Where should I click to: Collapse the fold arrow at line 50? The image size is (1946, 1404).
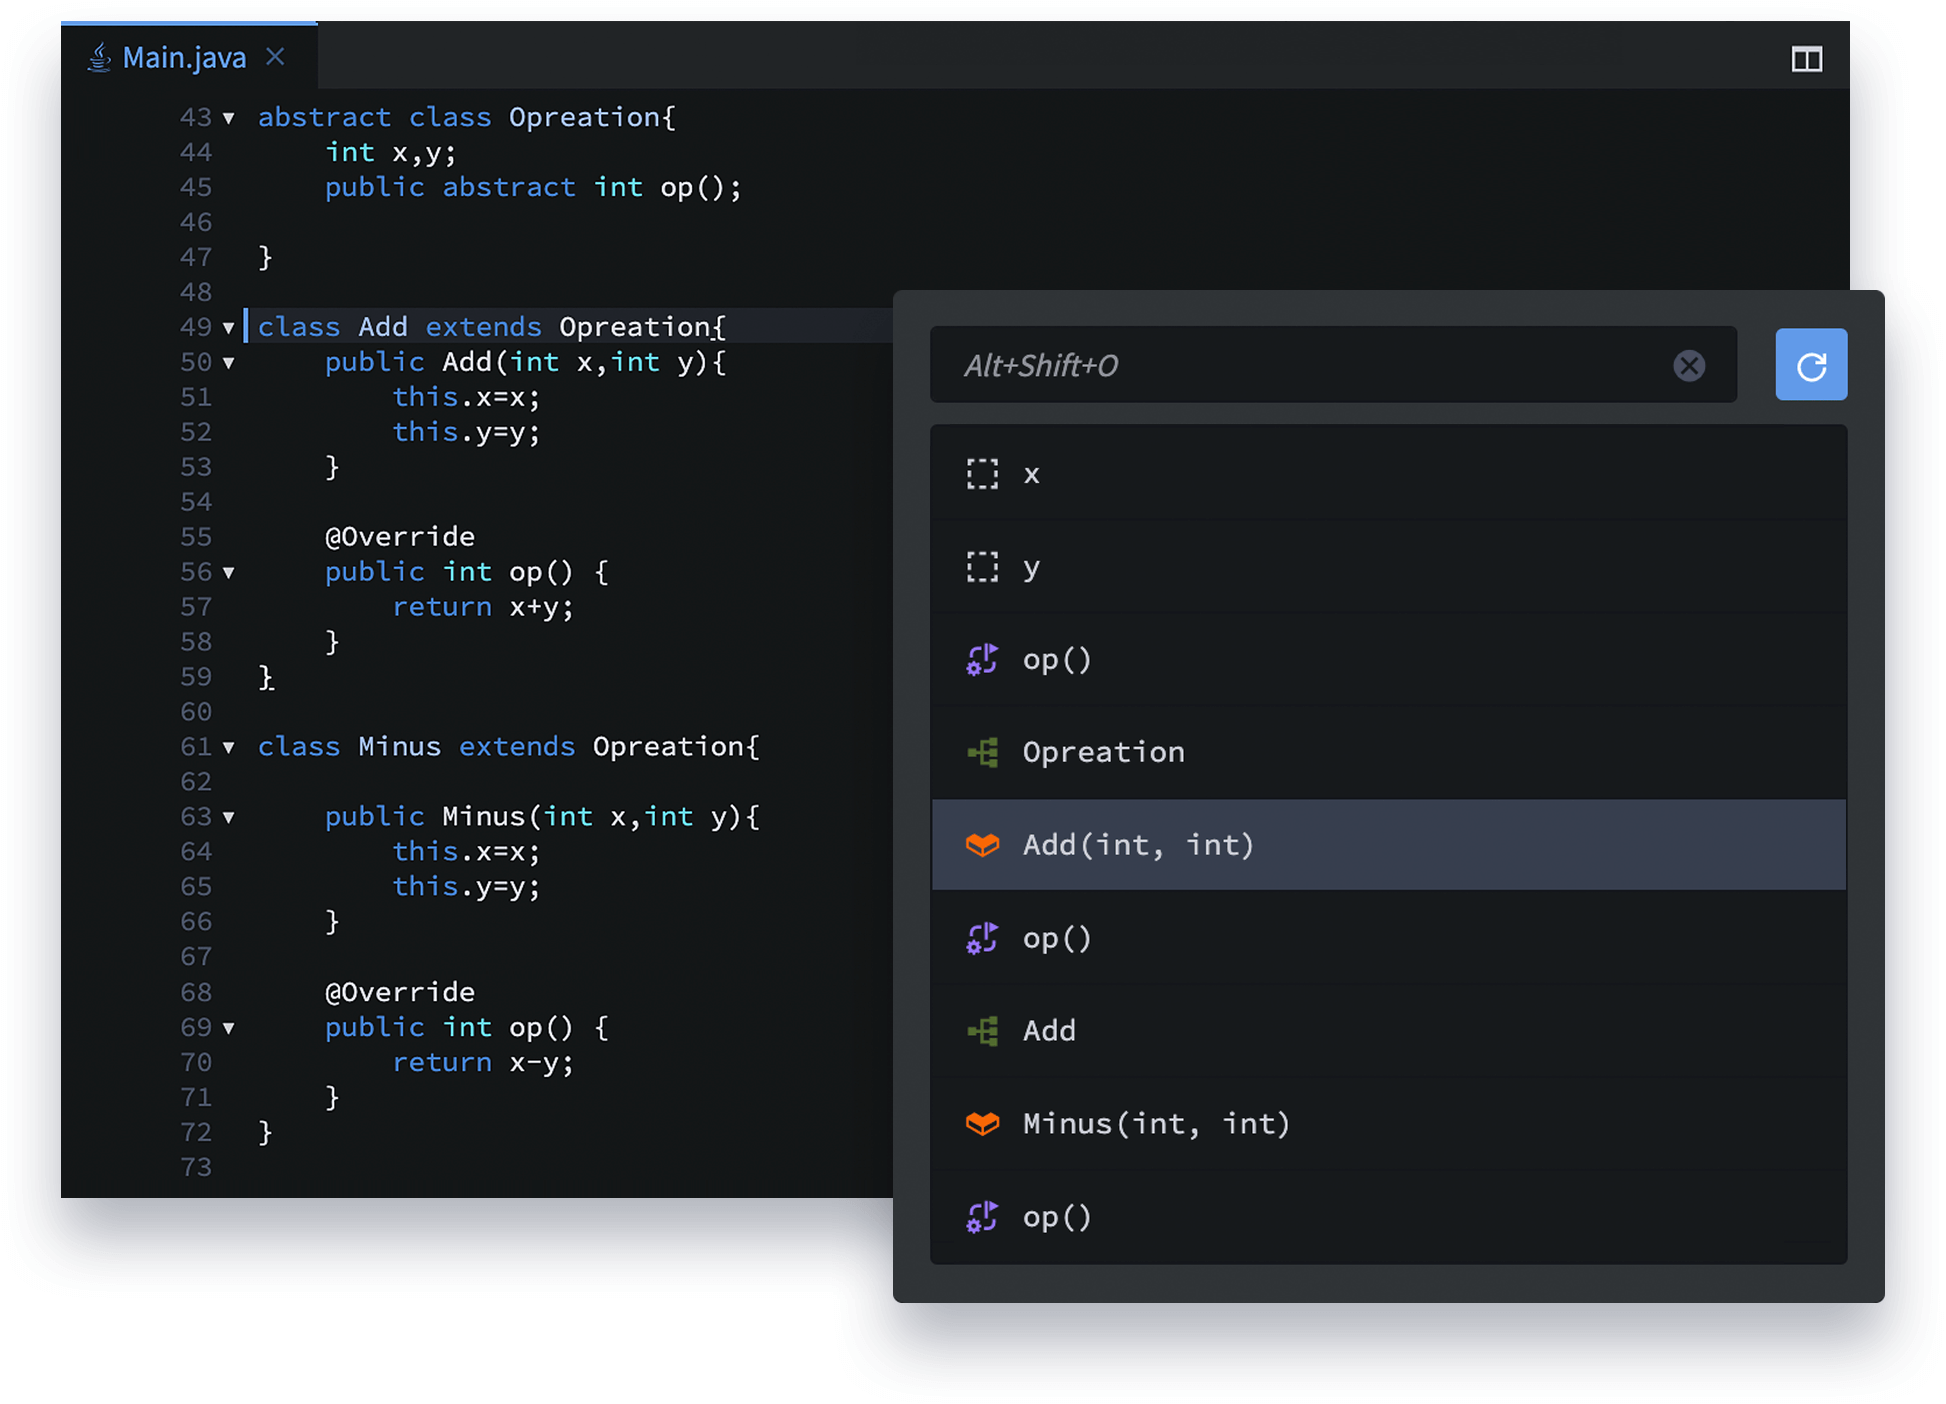(229, 362)
